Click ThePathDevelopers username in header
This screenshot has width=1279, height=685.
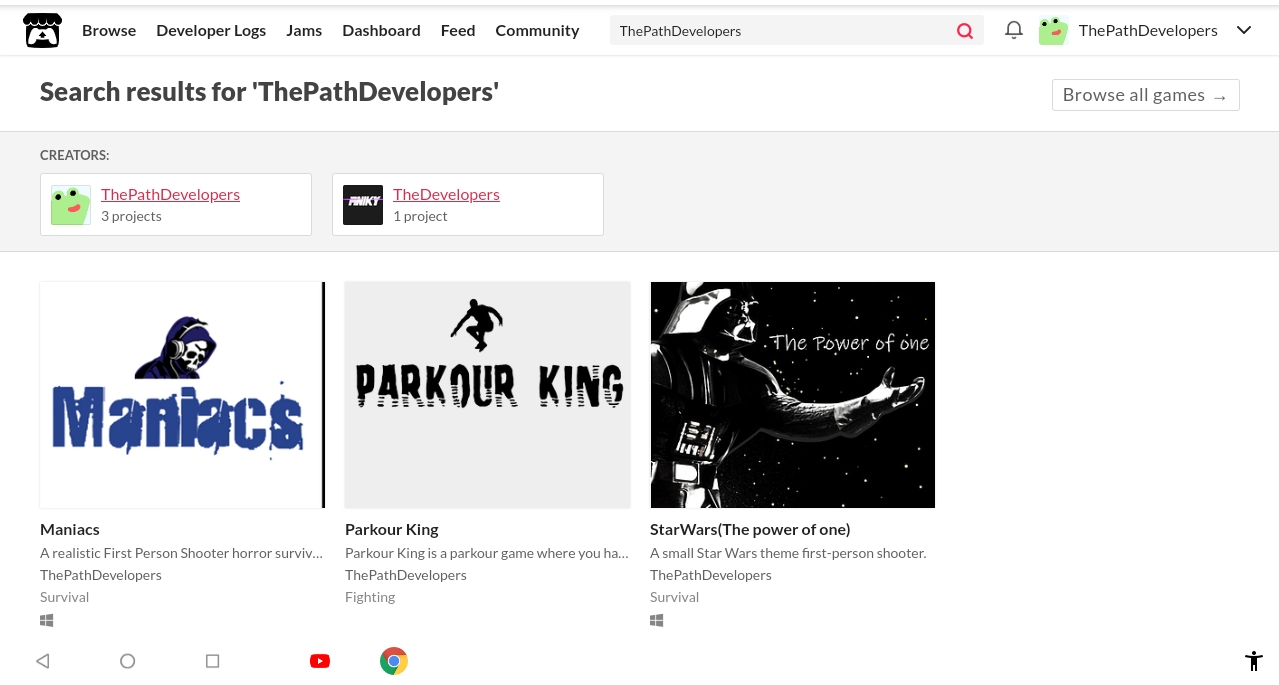(1148, 30)
